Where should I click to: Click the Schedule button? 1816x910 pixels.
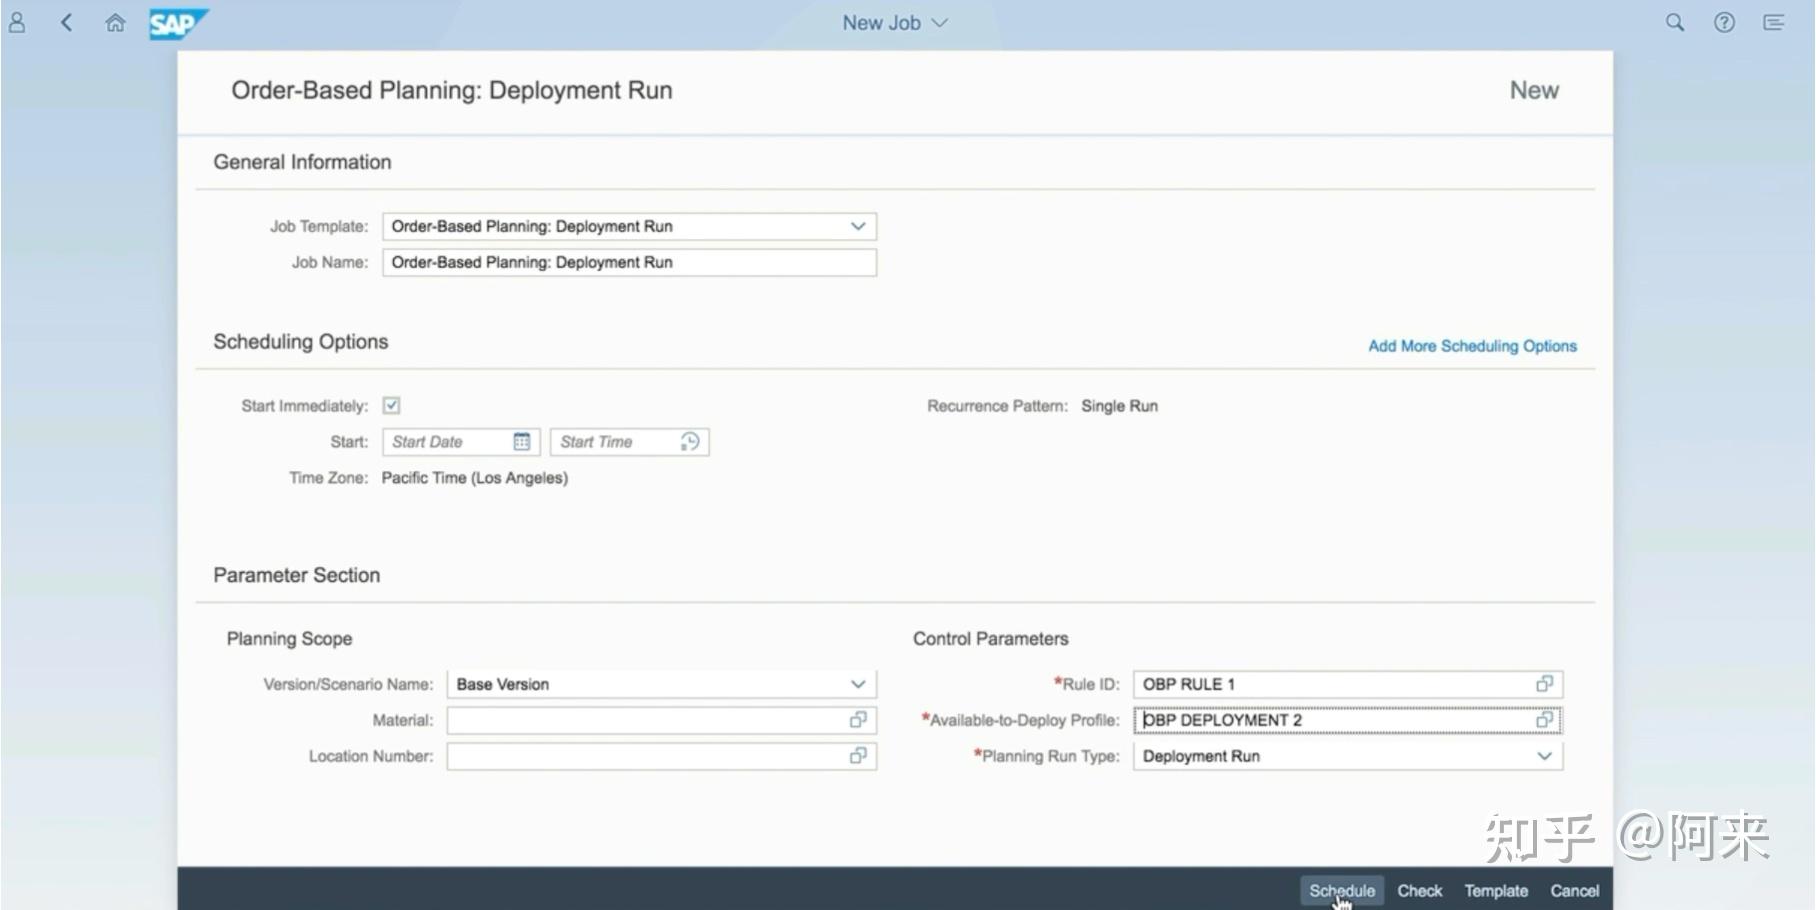tap(1341, 889)
